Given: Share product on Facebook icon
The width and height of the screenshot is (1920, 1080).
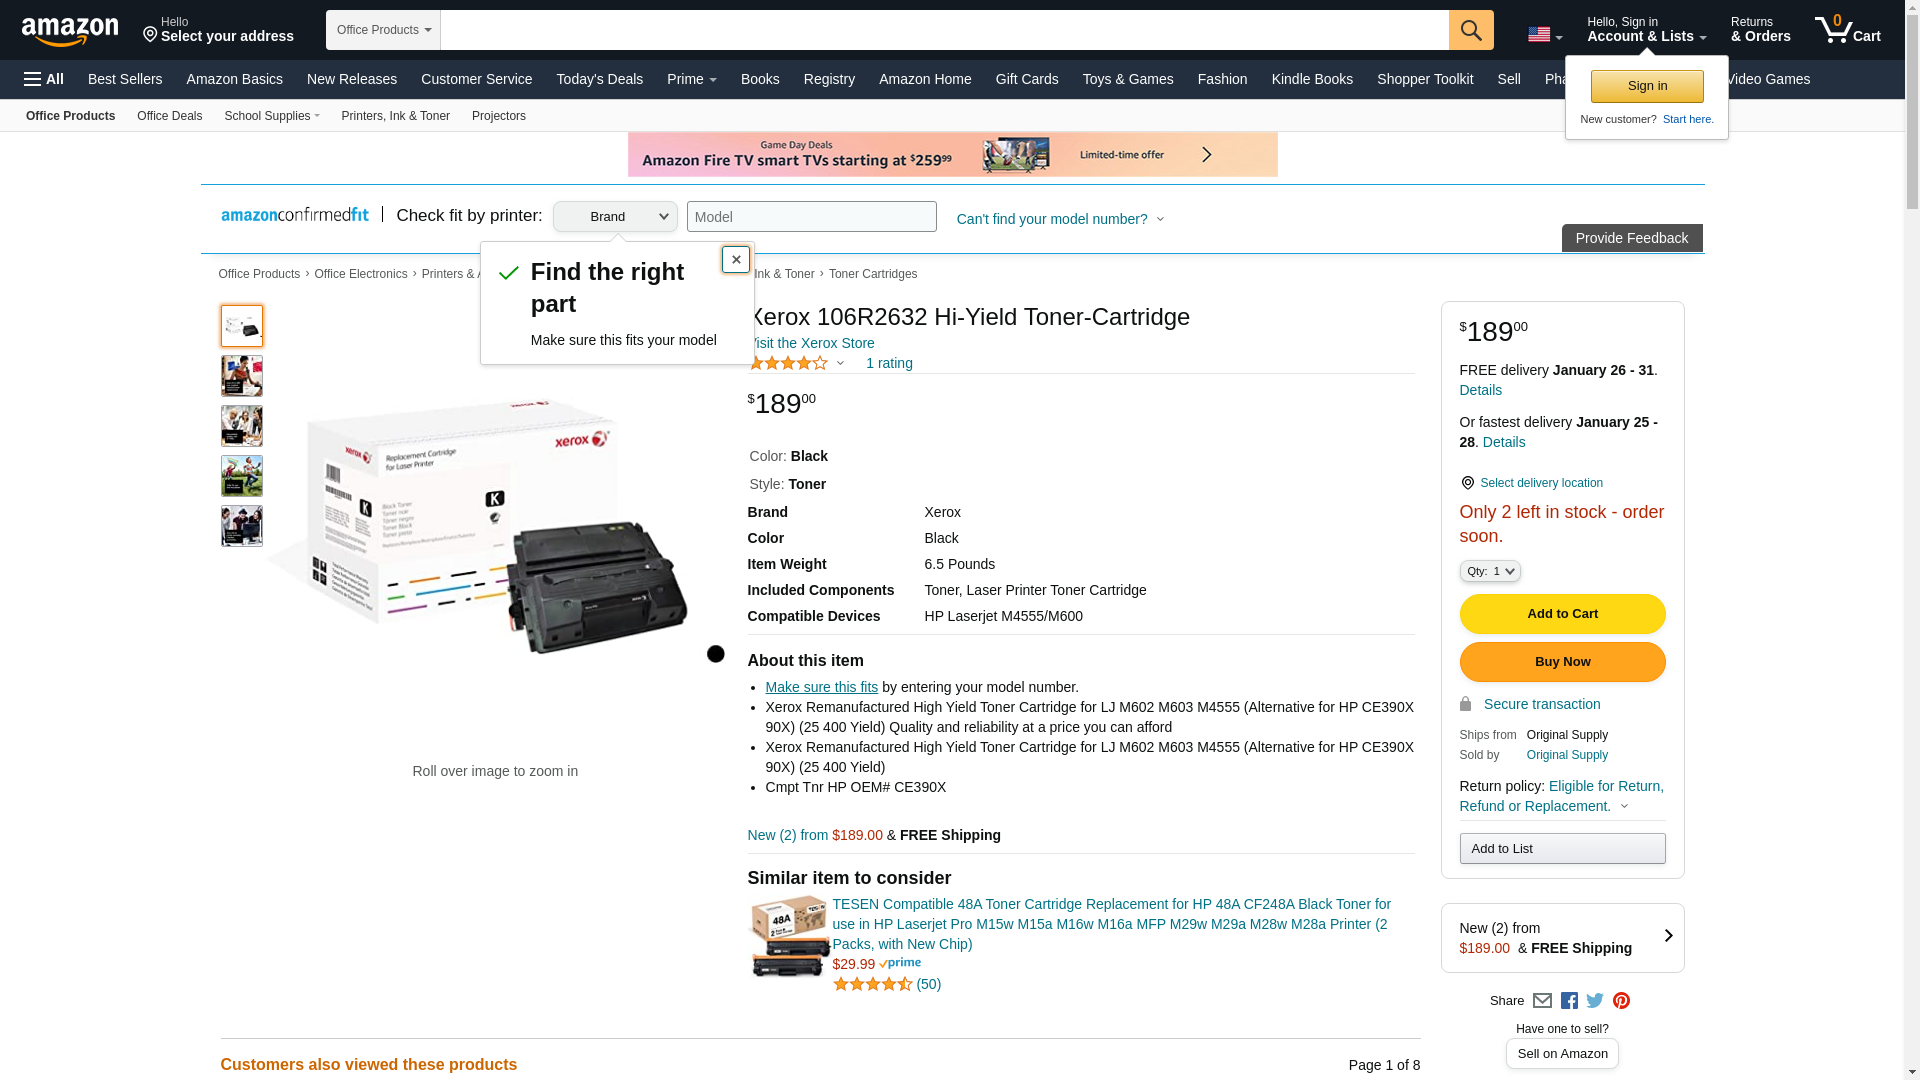Looking at the screenshot, I should pyautogui.click(x=1569, y=1001).
